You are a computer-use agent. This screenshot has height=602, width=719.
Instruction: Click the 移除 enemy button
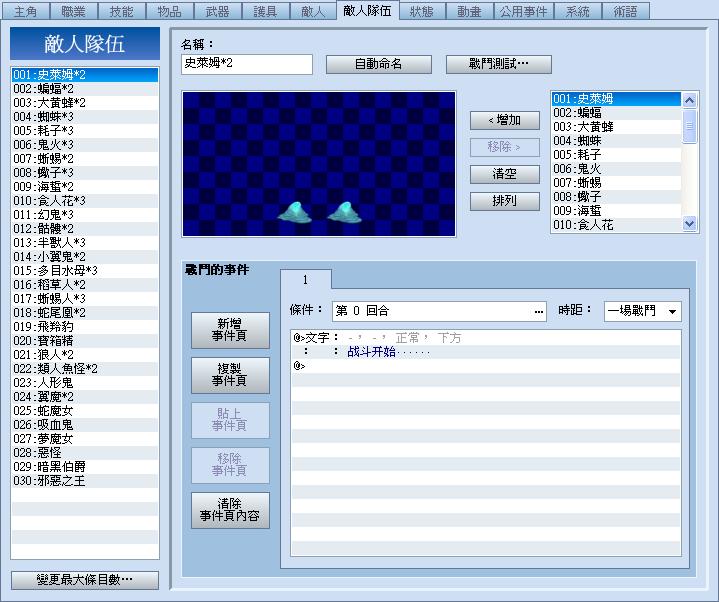pos(504,147)
